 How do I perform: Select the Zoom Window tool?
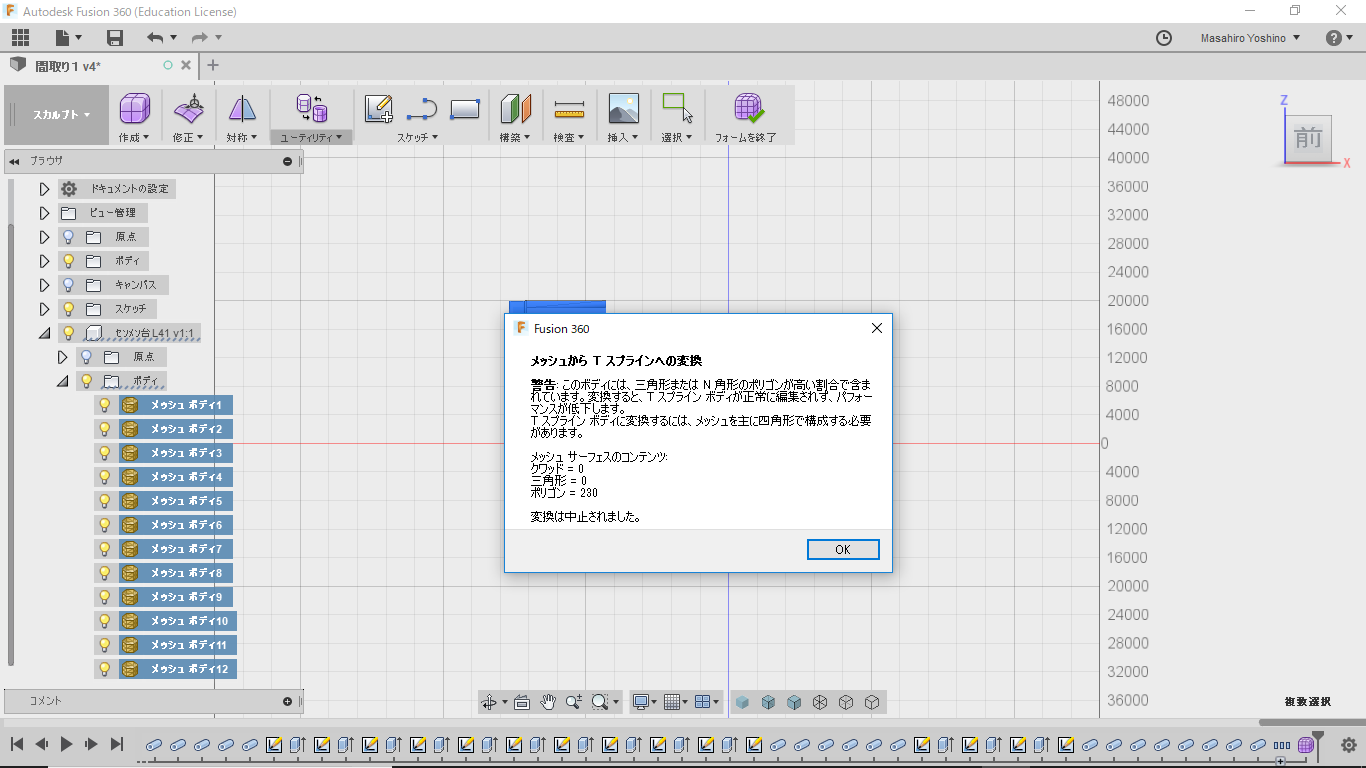(x=600, y=702)
